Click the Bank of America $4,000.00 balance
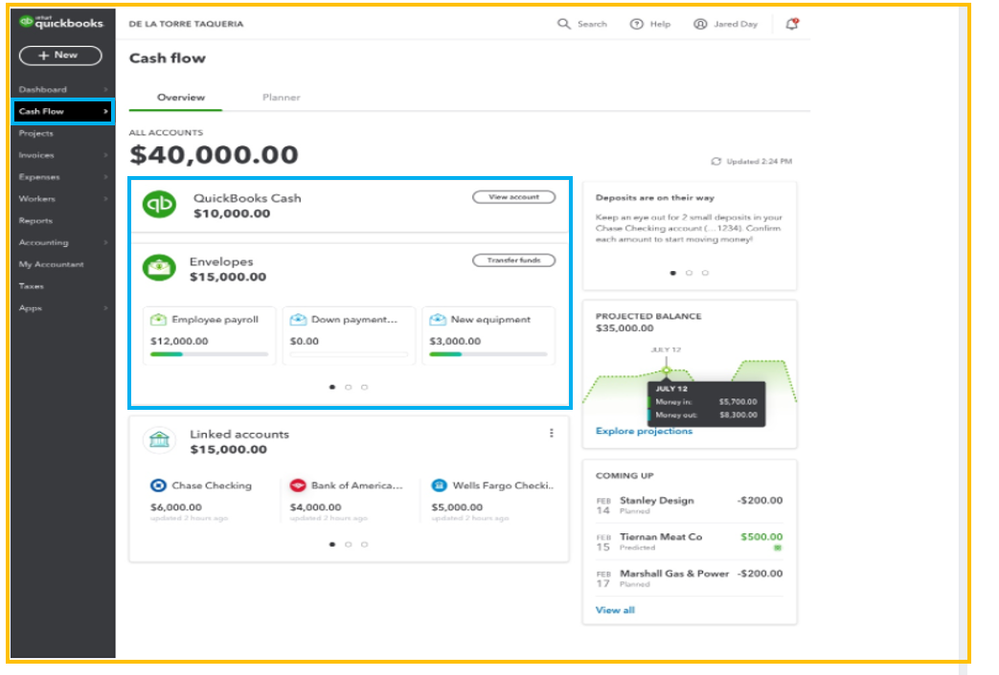 click(x=315, y=507)
